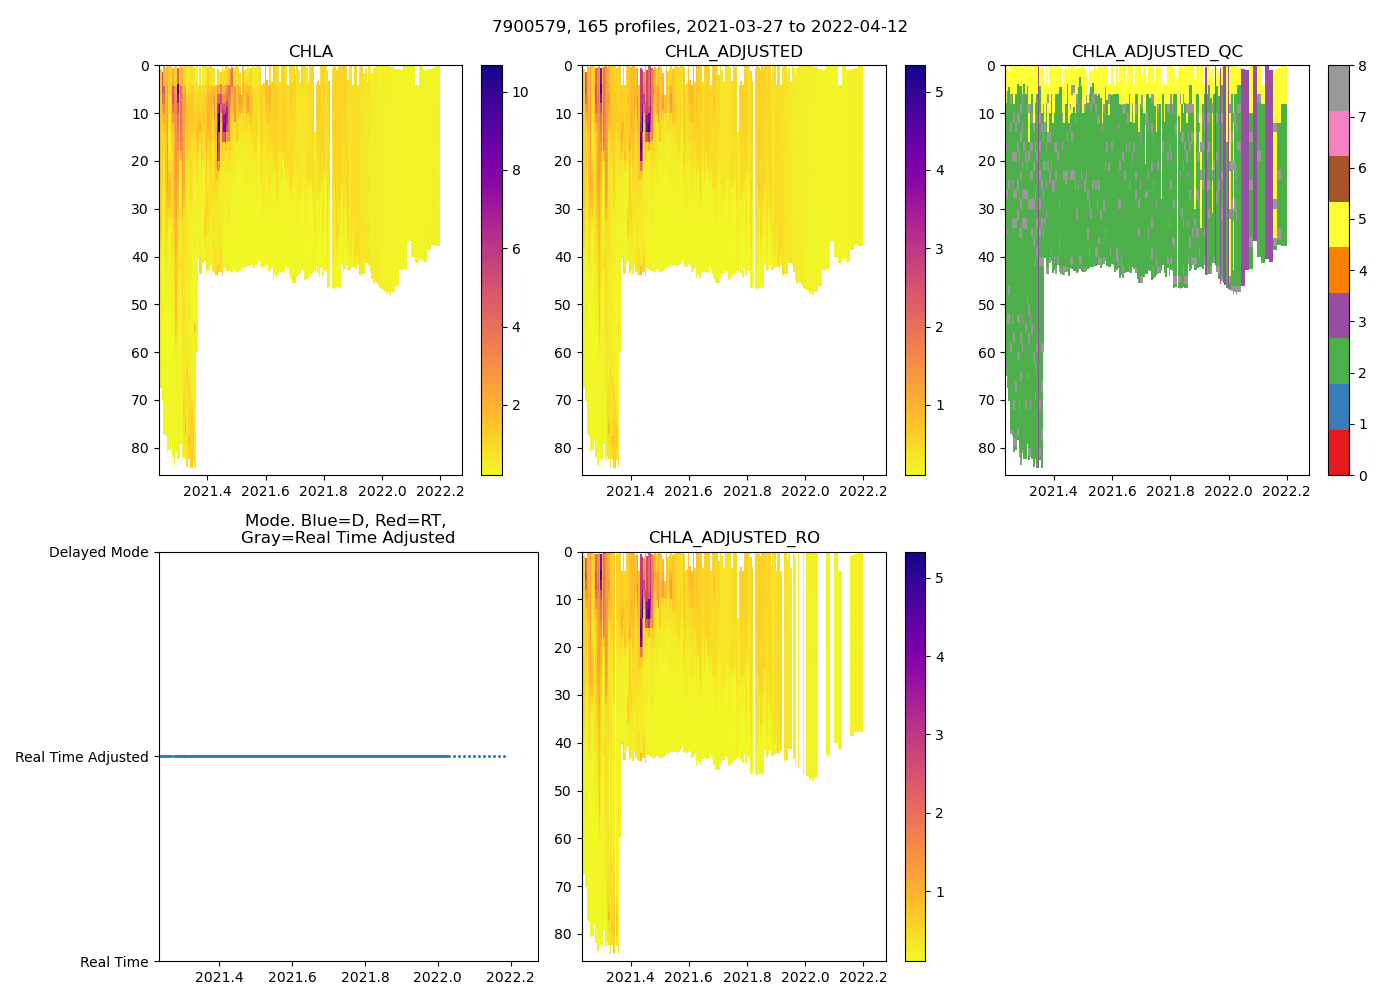This screenshot has width=1400, height=1000.
Task: Click the 'Delayed Mode' y-axis label
Action: tap(98, 552)
